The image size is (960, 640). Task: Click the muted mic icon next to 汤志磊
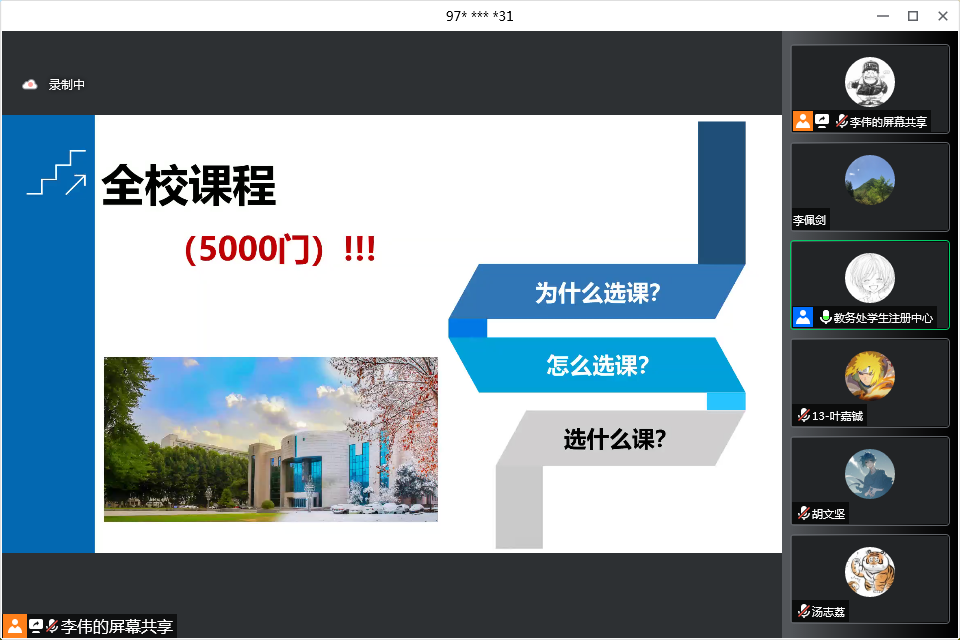[803, 611]
